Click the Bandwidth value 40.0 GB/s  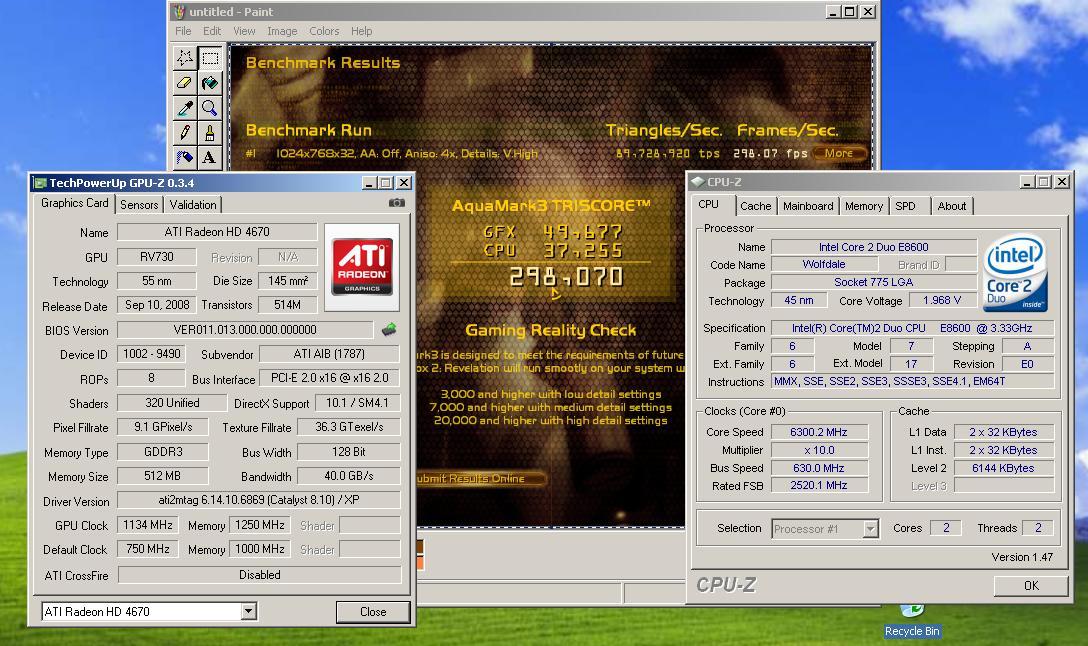[x=349, y=476]
